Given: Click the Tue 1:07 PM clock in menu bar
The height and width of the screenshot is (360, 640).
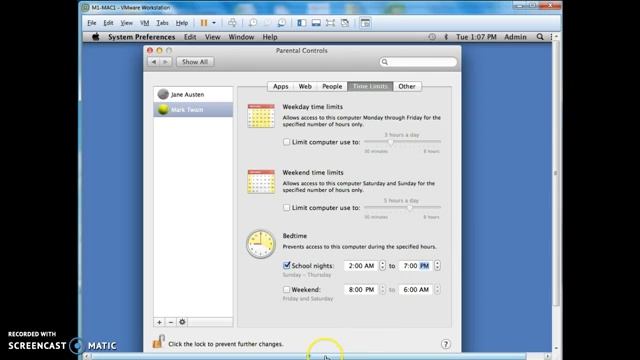Looking at the screenshot, I should [476, 37].
